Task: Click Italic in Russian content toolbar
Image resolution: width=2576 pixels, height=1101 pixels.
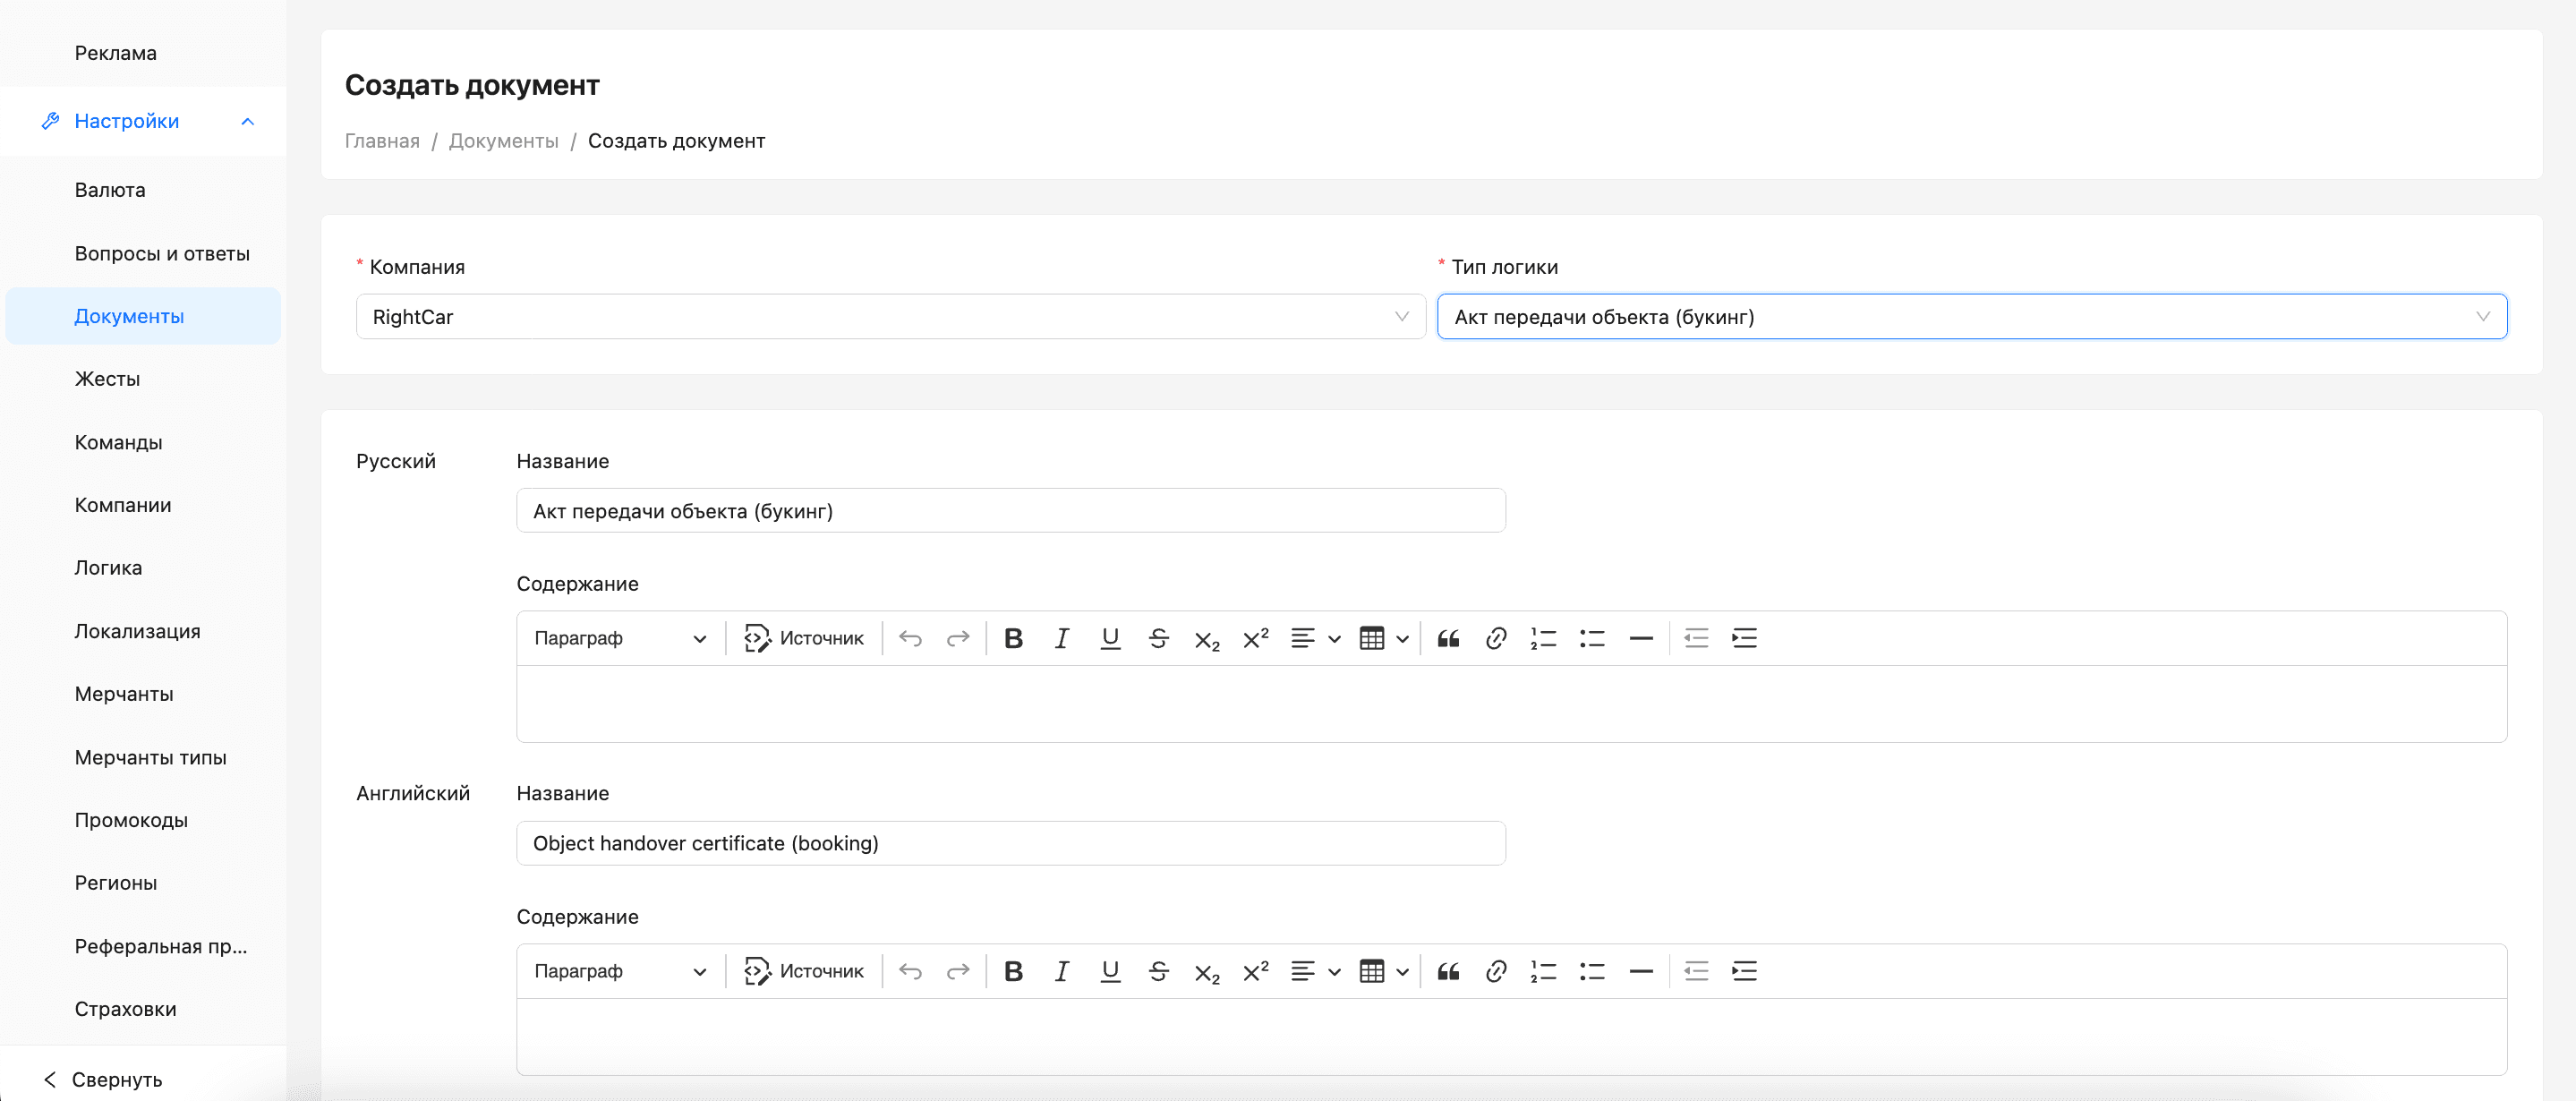Action: coord(1061,638)
